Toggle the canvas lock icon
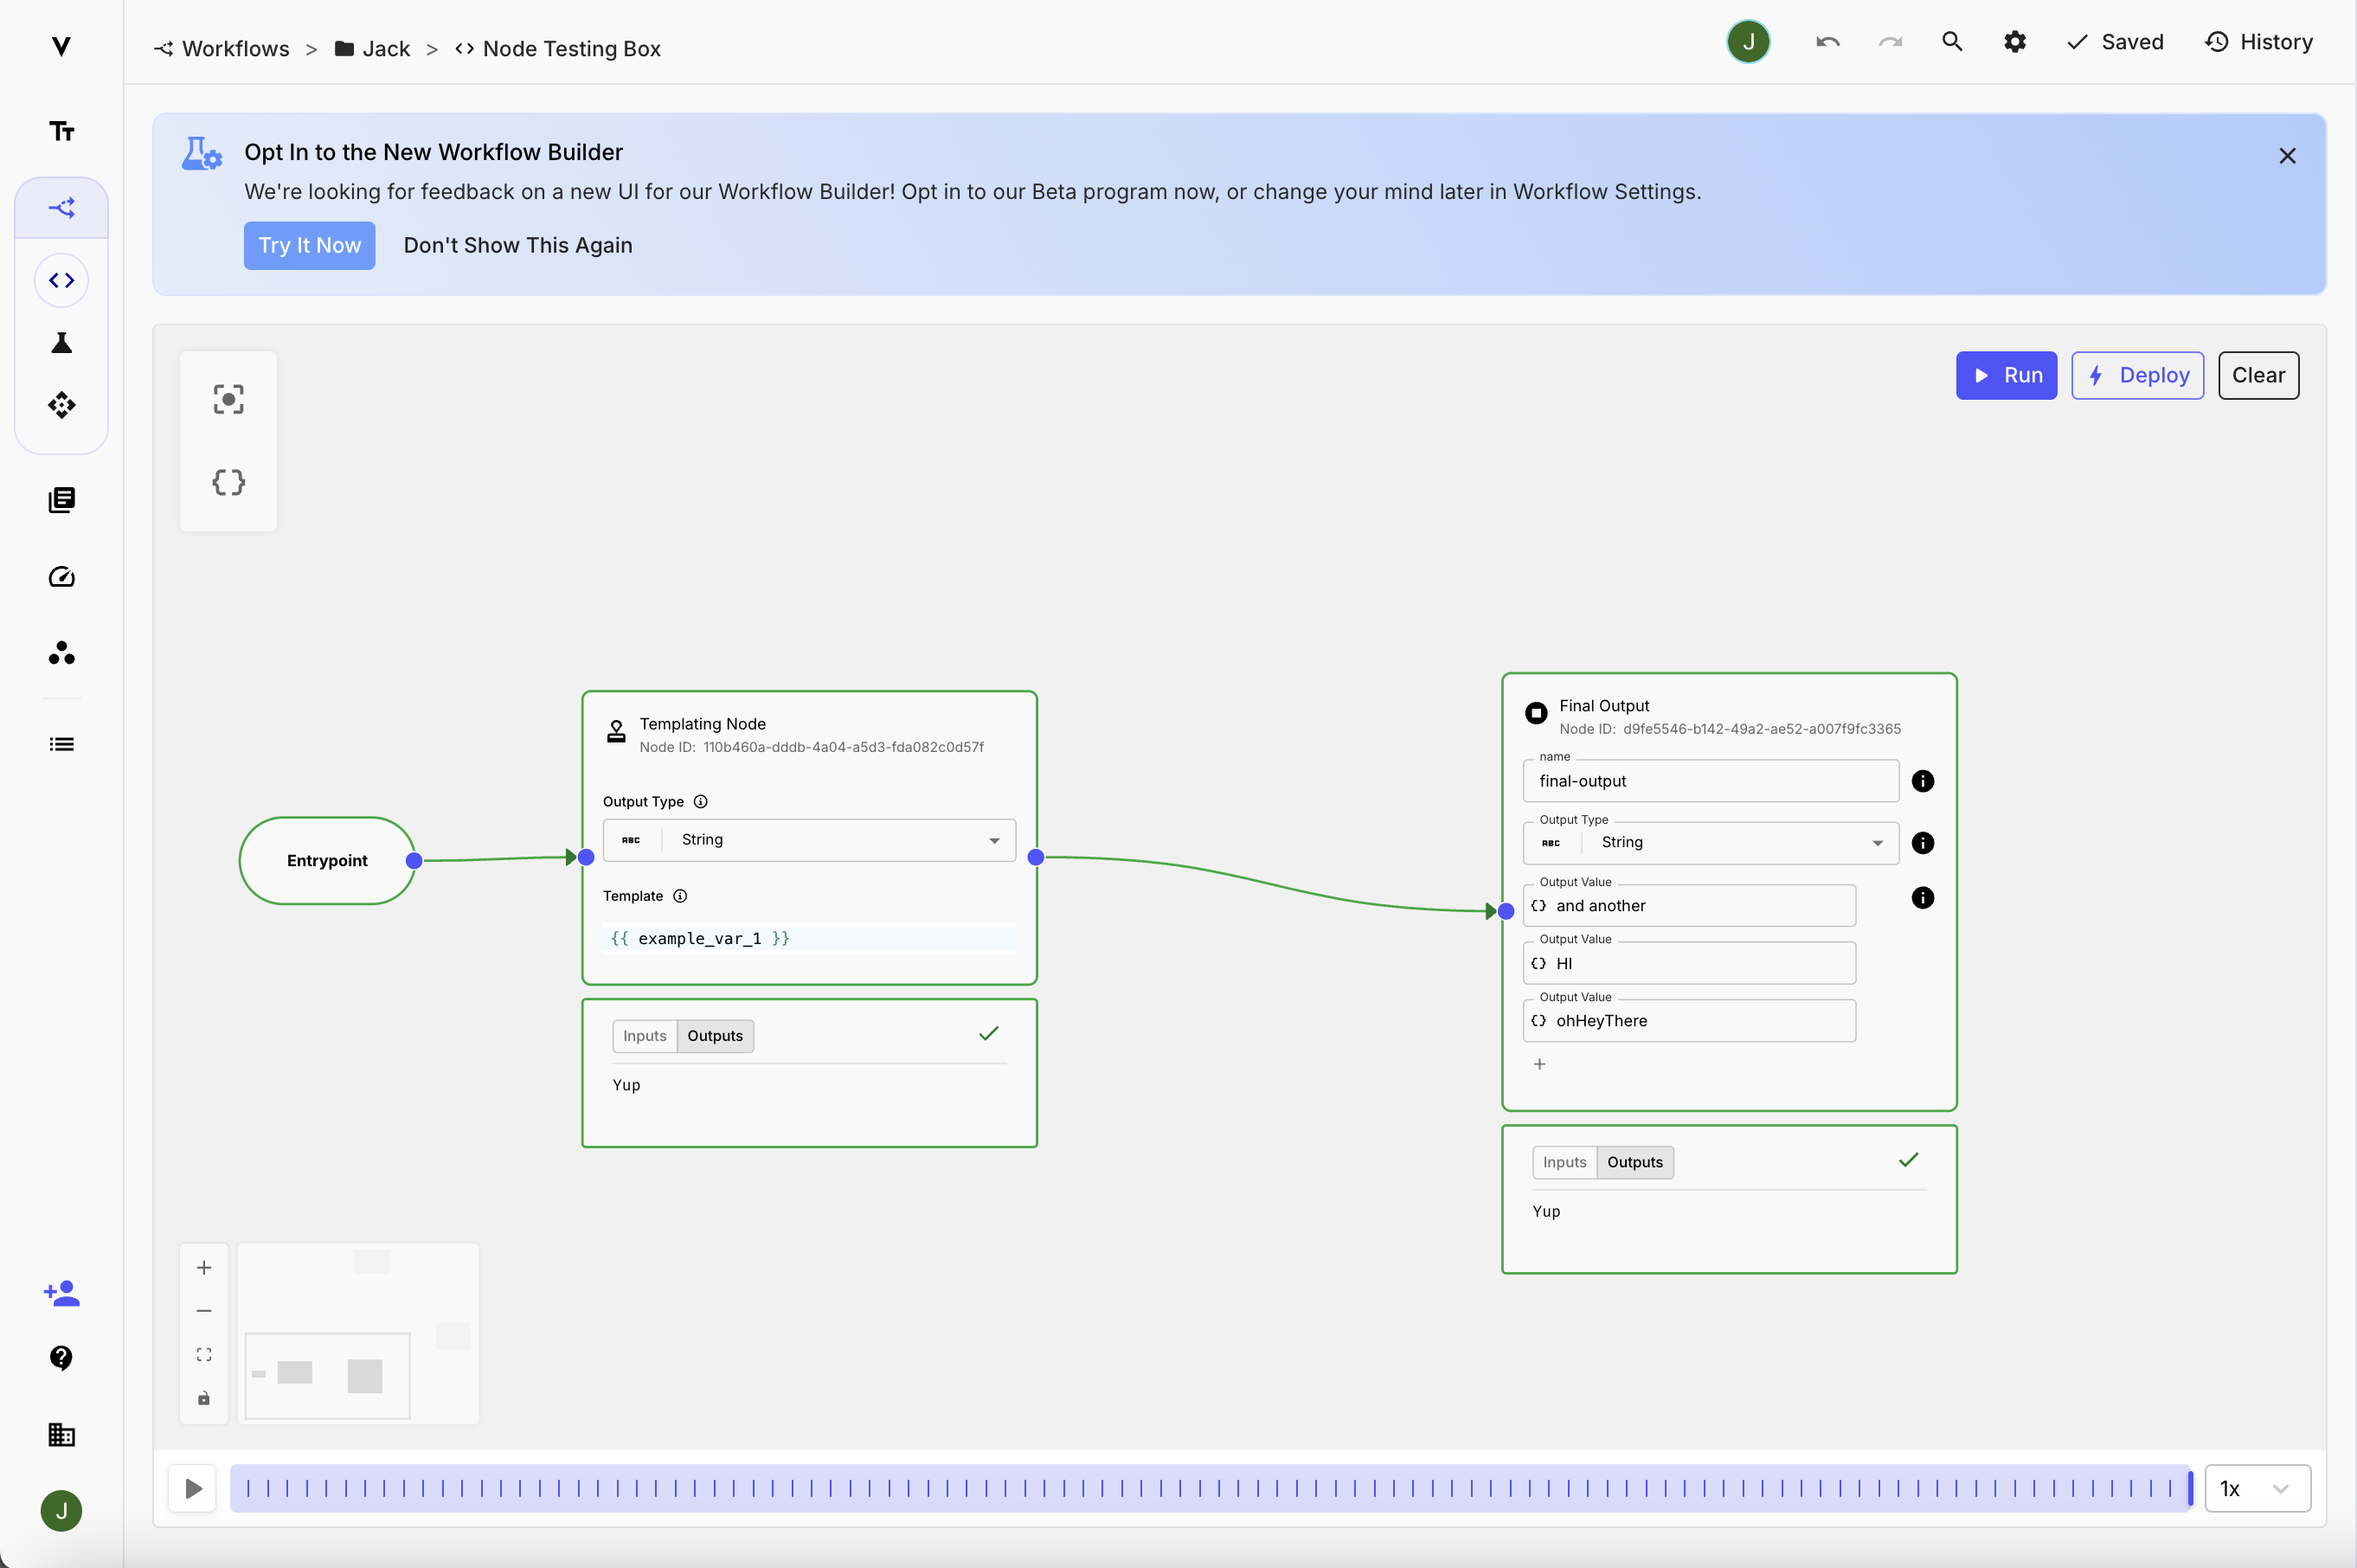This screenshot has height=1568, width=2357. coord(204,1398)
